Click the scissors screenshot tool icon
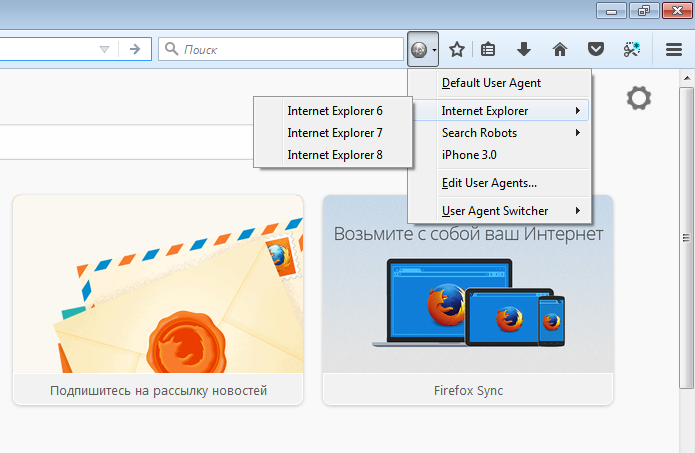695x453 pixels. [x=631, y=49]
